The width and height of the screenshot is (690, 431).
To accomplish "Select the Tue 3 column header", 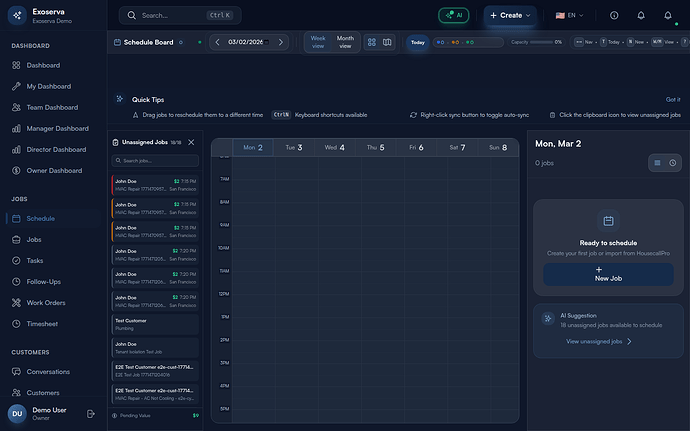I will pyautogui.click(x=294, y=147).
